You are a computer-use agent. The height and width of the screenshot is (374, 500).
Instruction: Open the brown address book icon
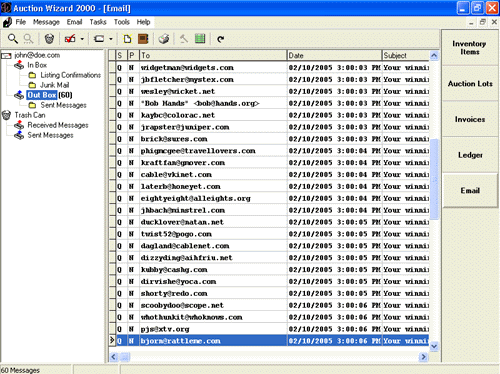click(x=143, y=39)
